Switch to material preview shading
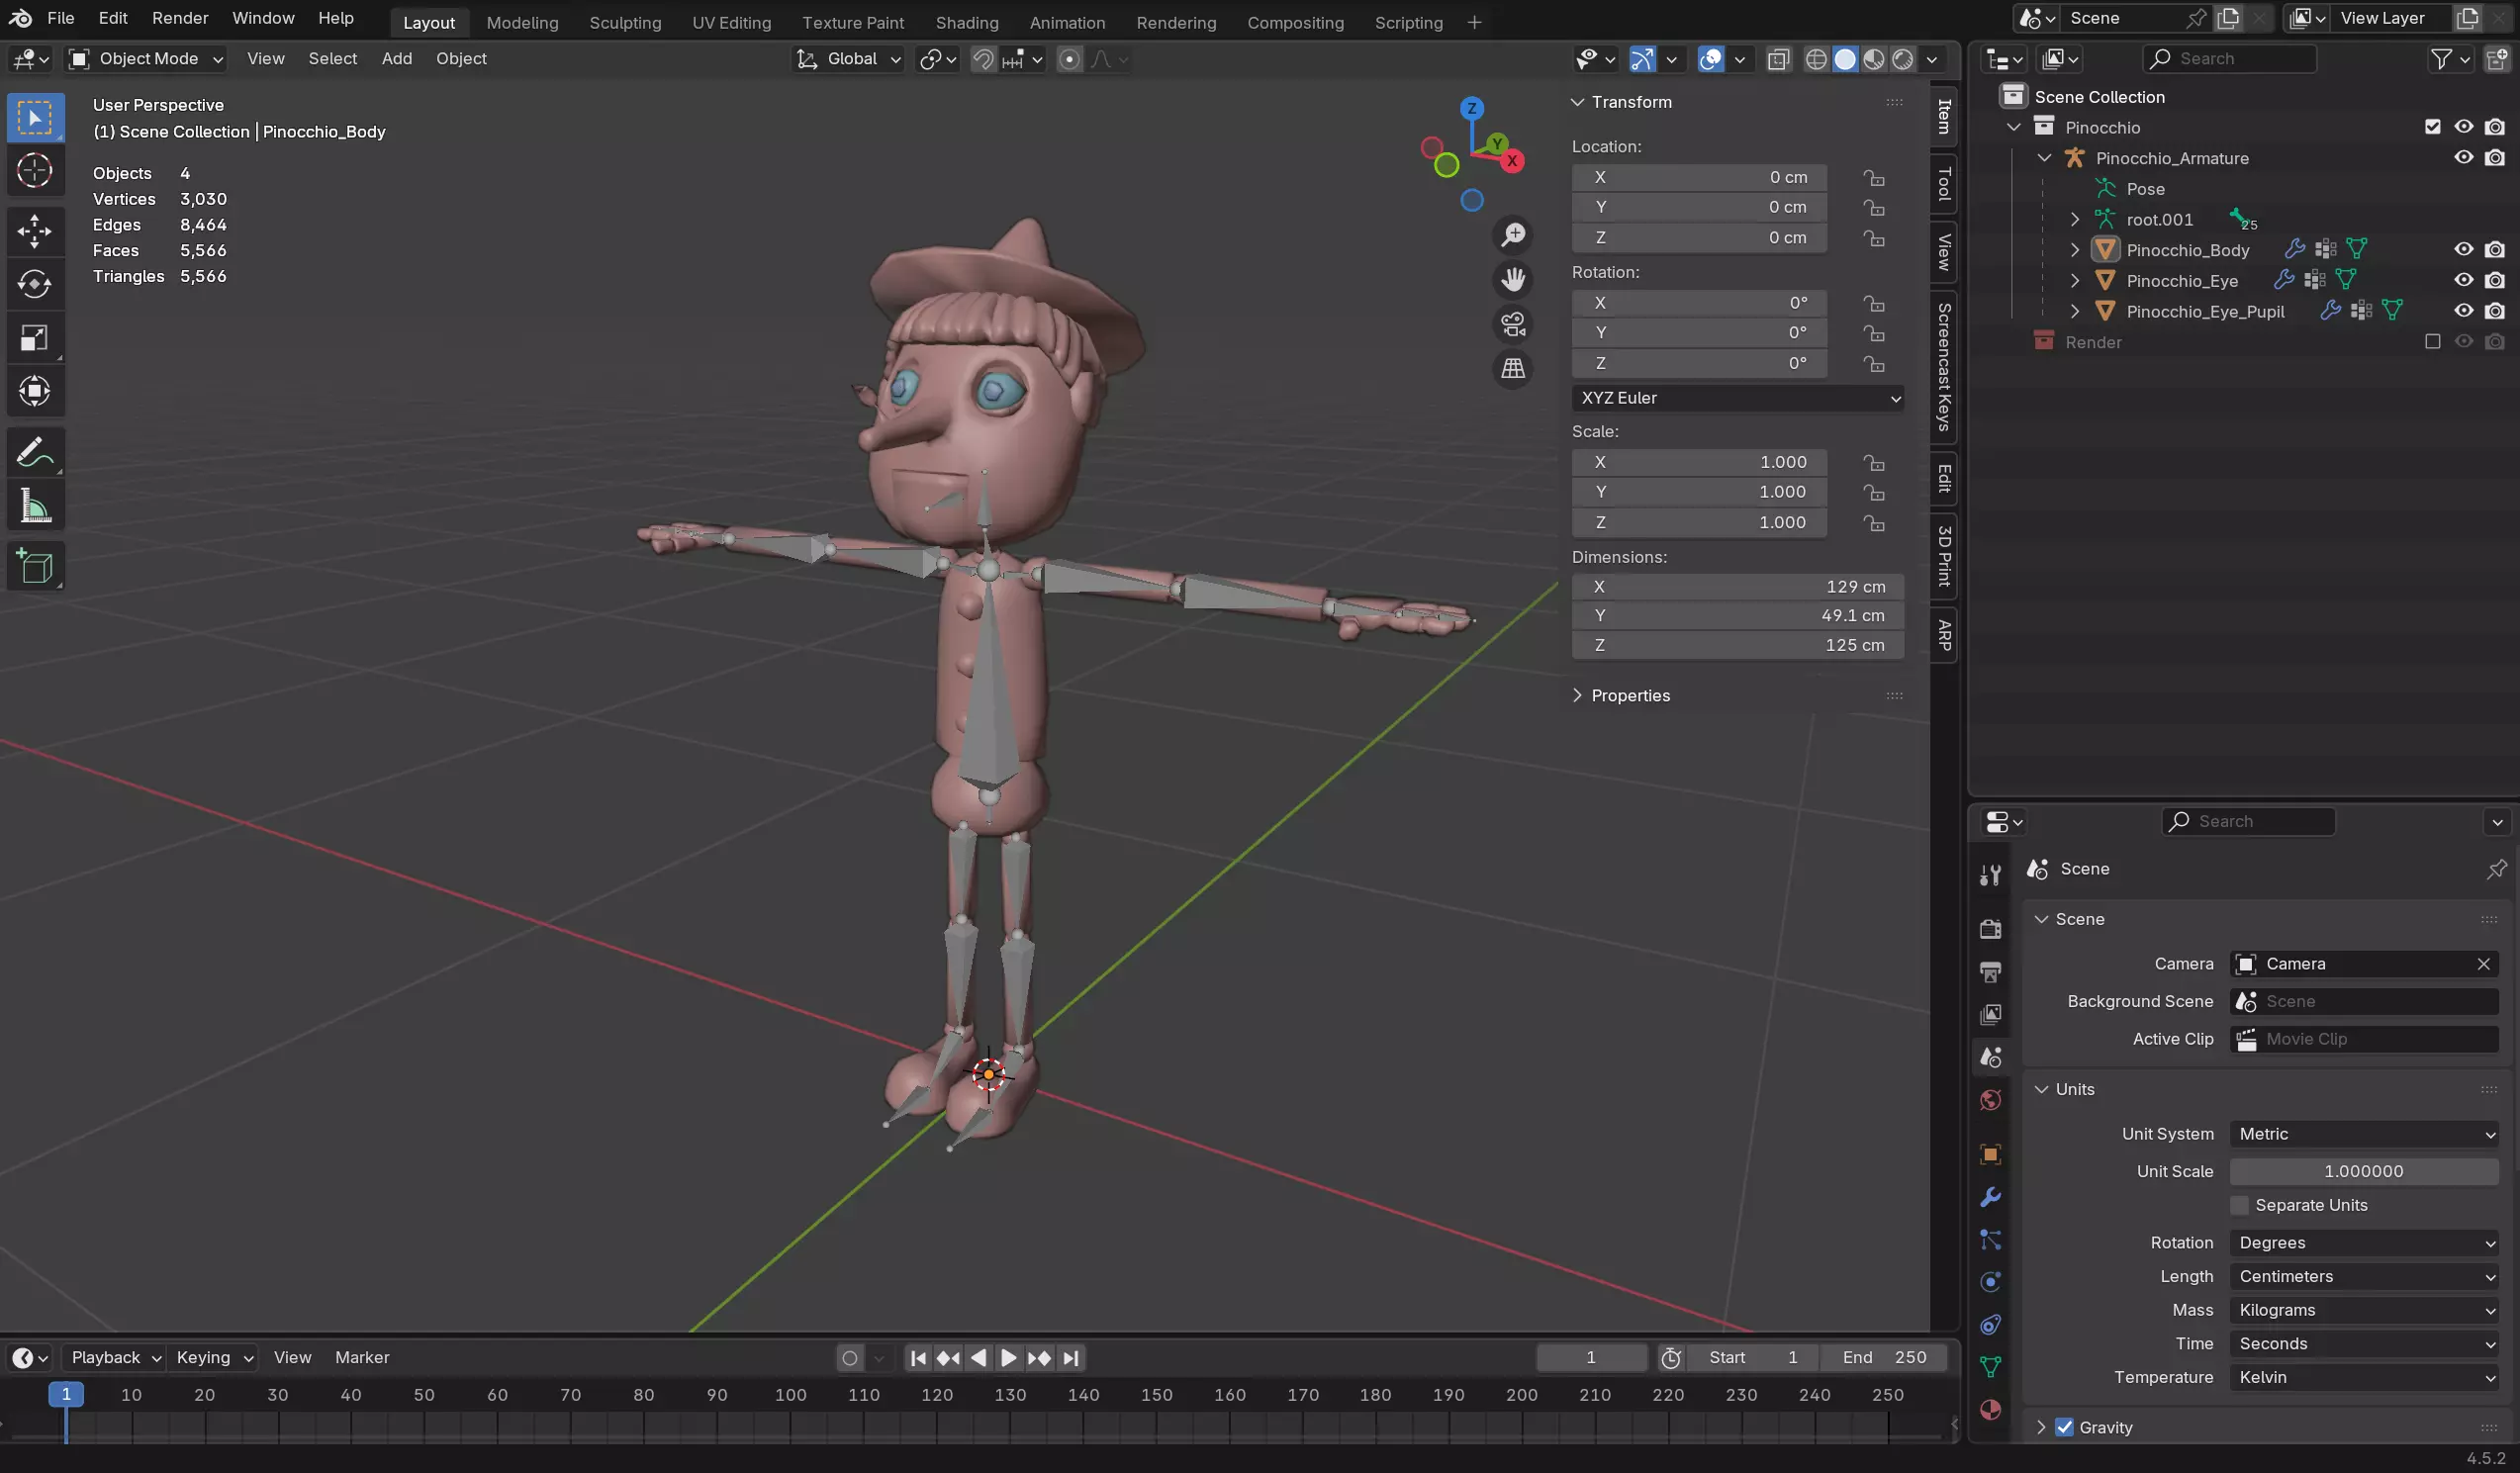 pos(1874,59)
